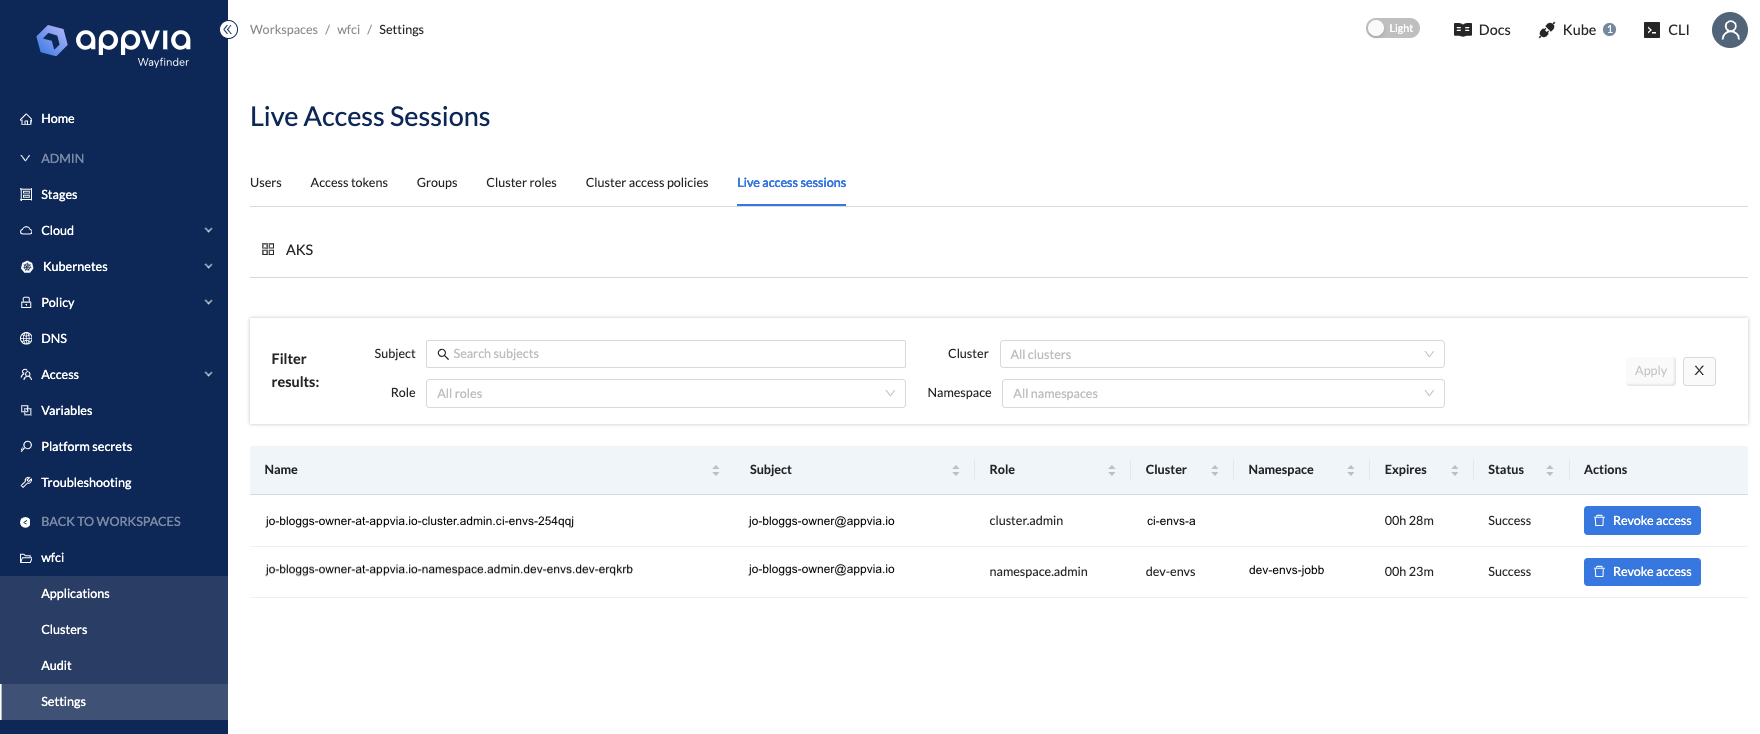Switch to the Users tab
1760x734 pixels.
tap(266, 183)
